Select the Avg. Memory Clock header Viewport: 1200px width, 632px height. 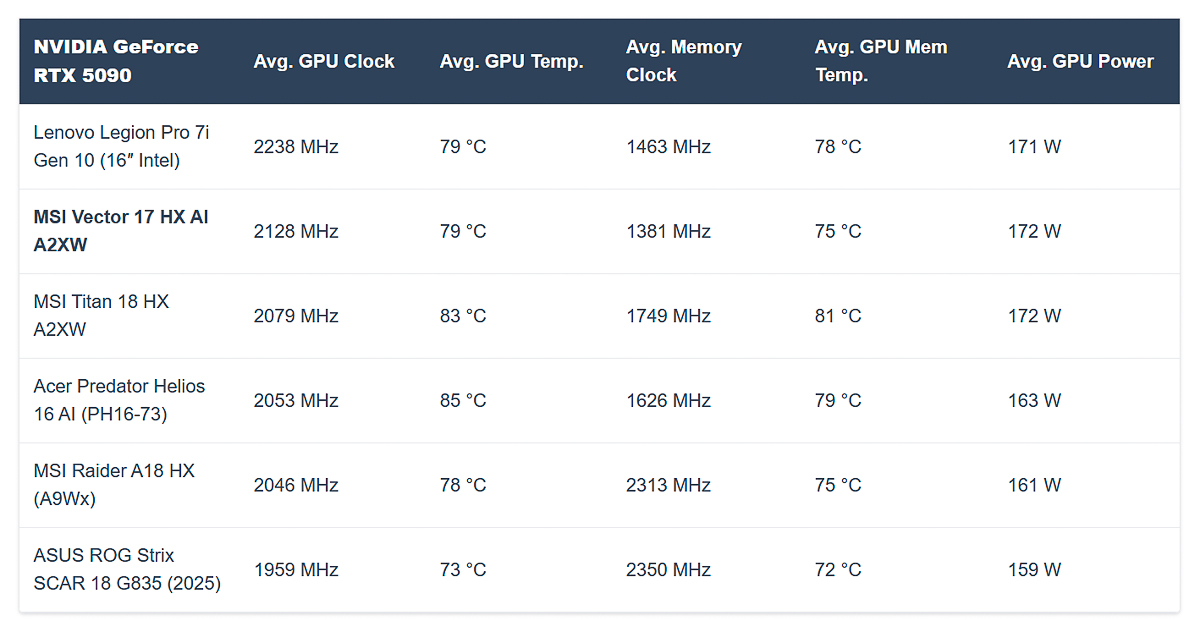[684, 61]
